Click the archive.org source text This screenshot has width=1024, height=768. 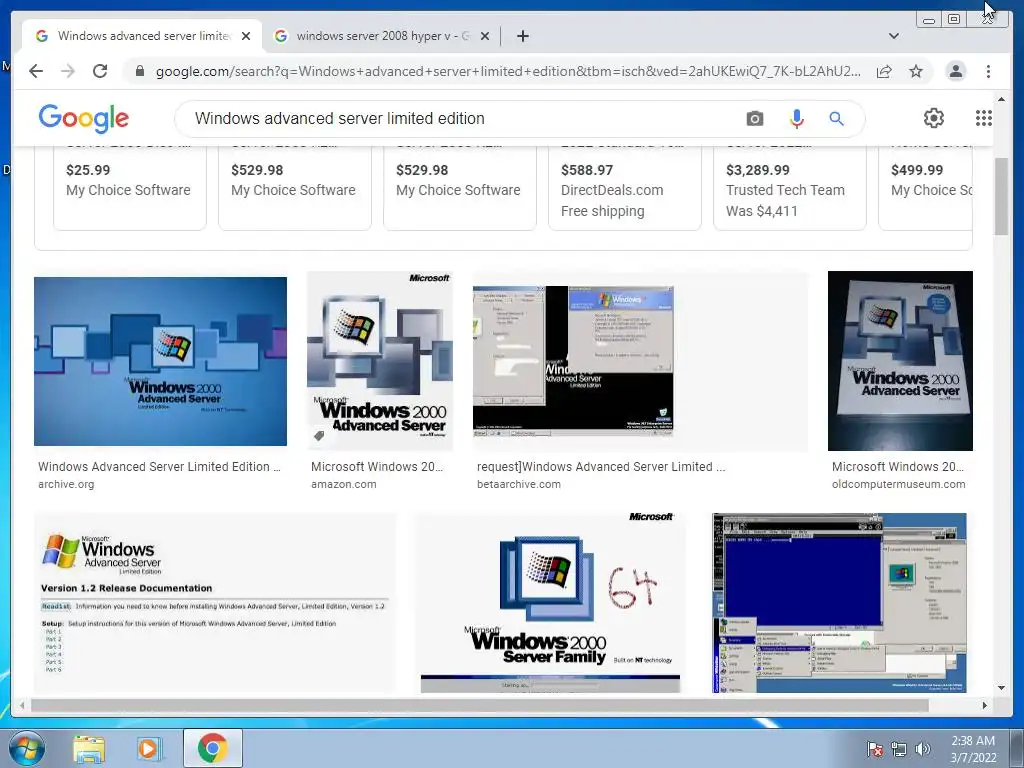(66, 484)
